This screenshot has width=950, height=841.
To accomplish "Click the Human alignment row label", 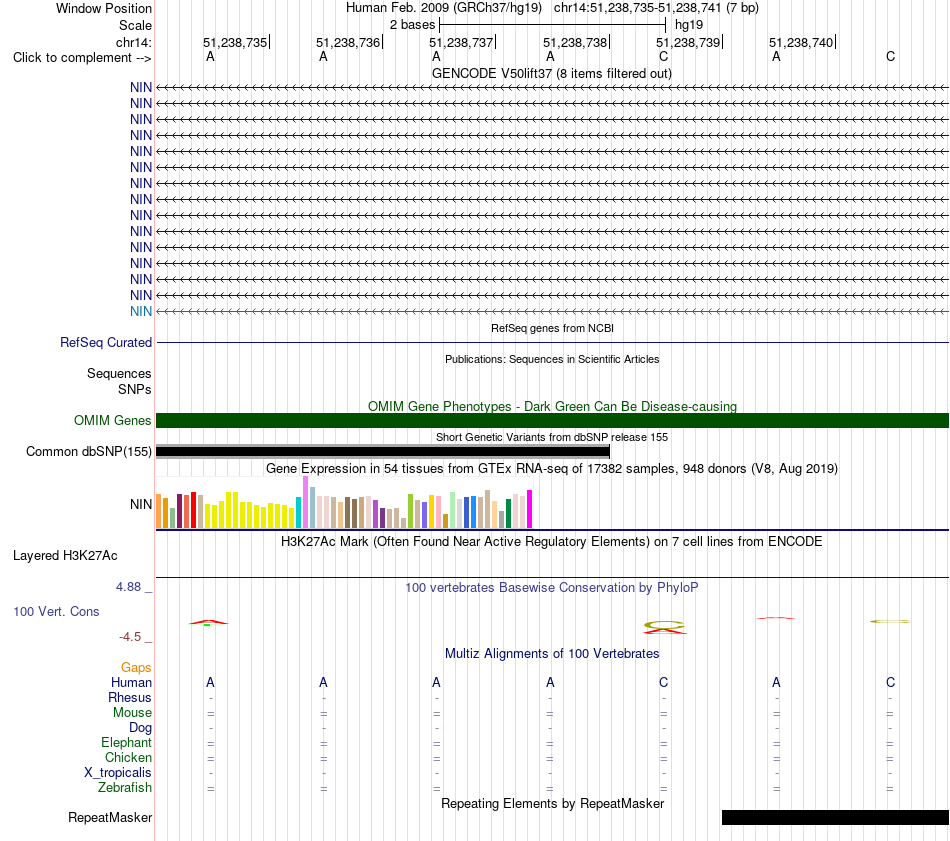I will click(x=131, y=683).
